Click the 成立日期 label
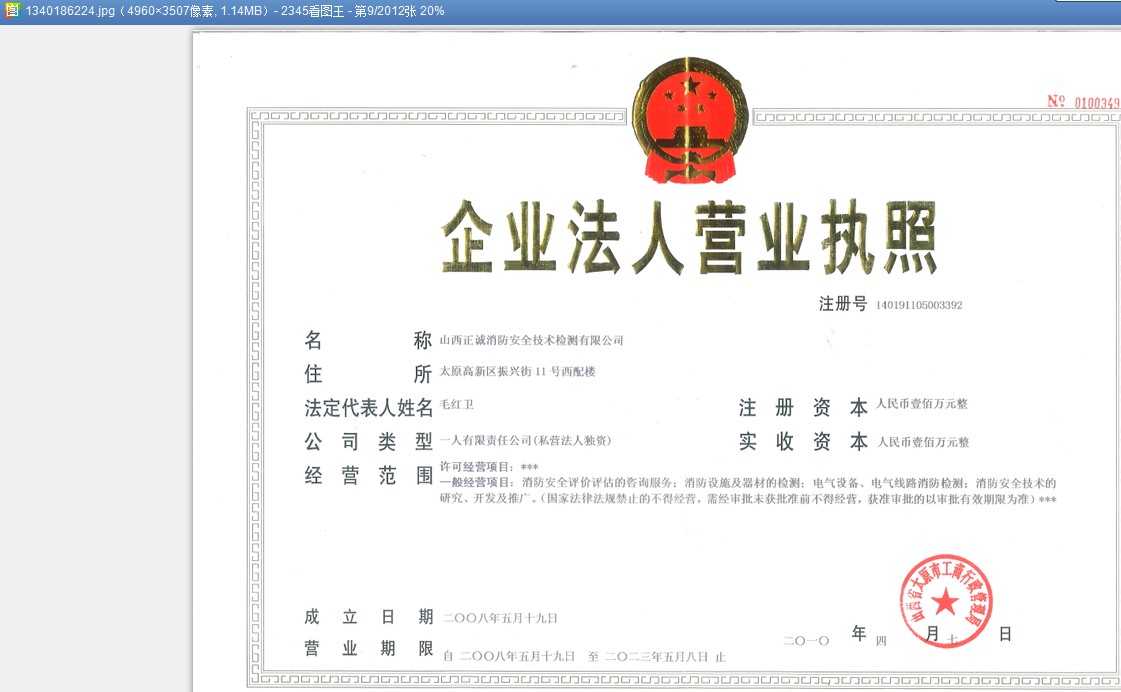1121x692 pixels. tap(369, 616)
